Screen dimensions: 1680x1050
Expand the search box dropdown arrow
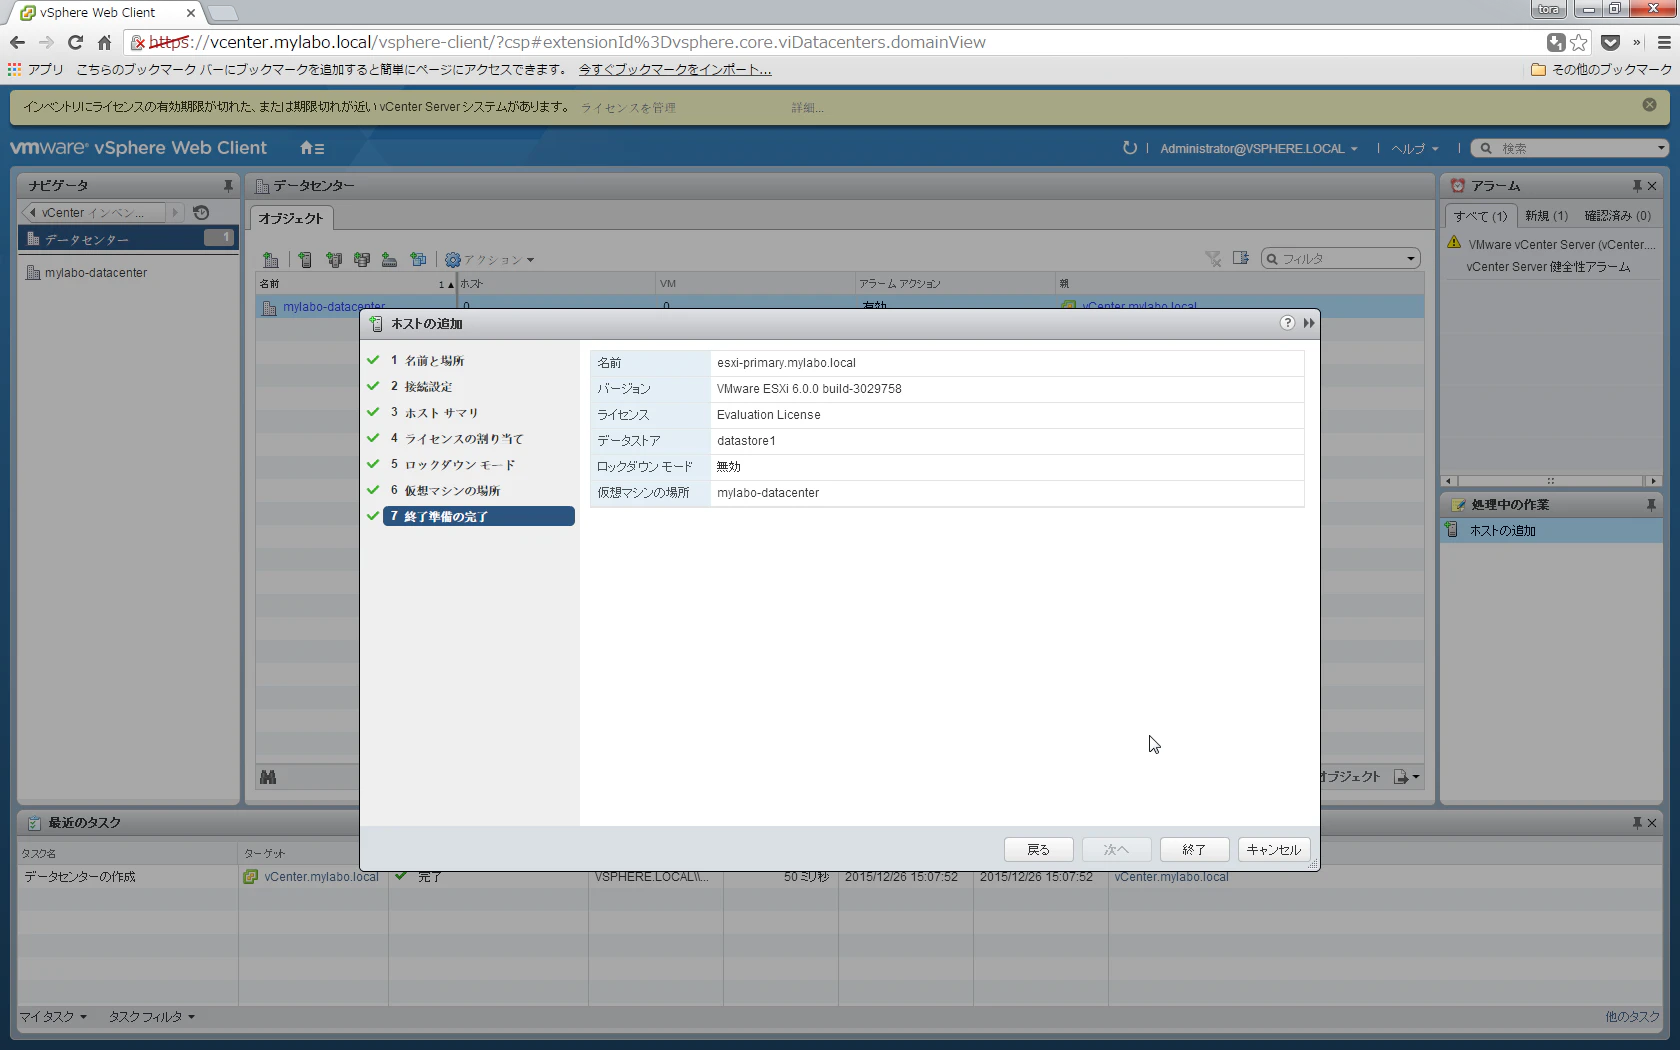coord(1661,148)
